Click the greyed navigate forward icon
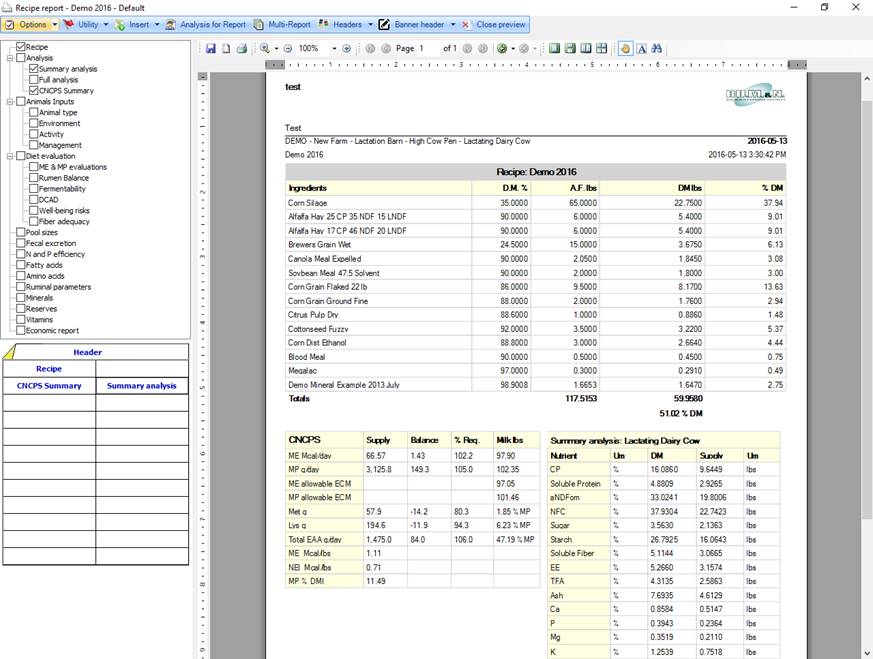Image resolution: width=873 pixels, height=659 pixels. [523, 48]
